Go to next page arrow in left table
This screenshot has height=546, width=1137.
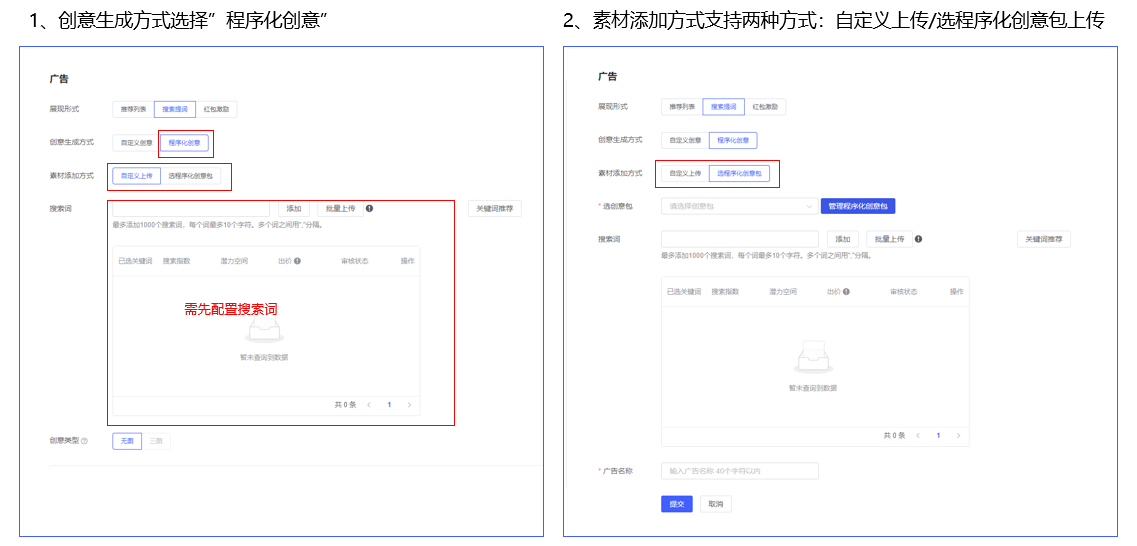coord(409,405)
